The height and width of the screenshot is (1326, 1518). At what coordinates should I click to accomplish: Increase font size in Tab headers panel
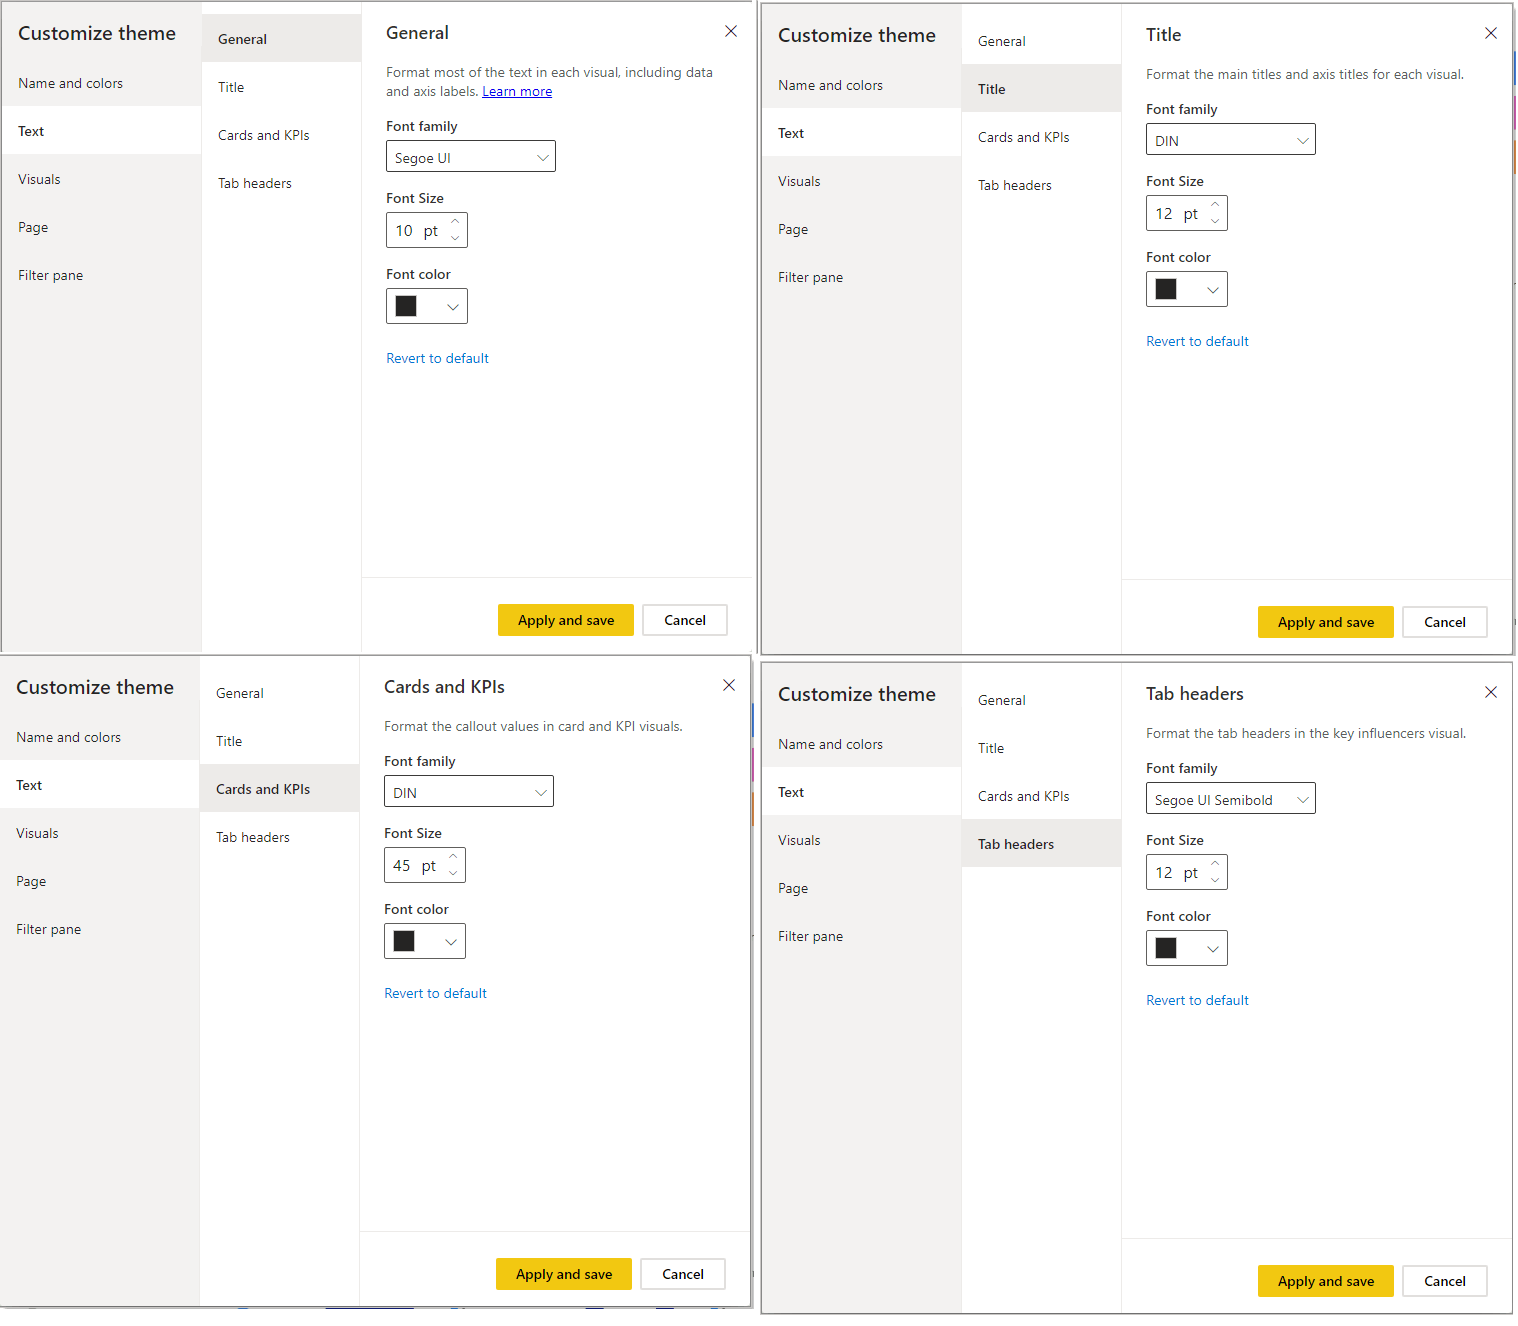[1215, 864]
